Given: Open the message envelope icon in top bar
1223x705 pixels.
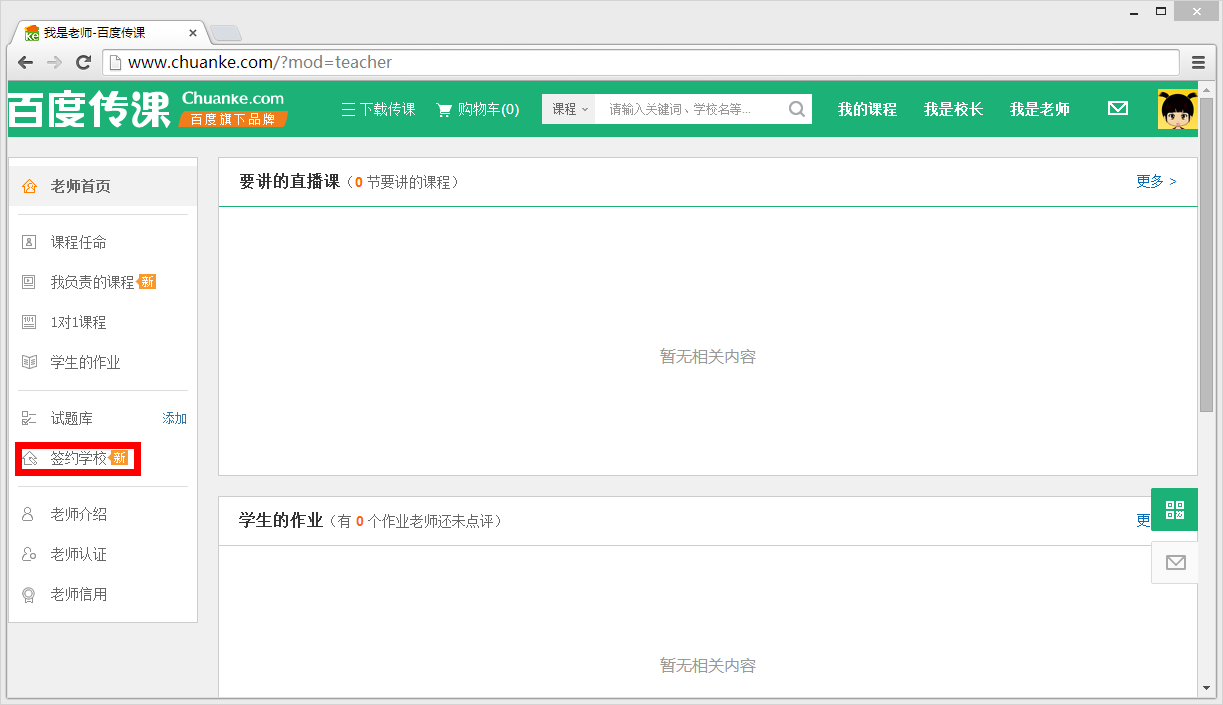Looking at the screenshot, I should pyautogui.click(x=1118, y=108).
